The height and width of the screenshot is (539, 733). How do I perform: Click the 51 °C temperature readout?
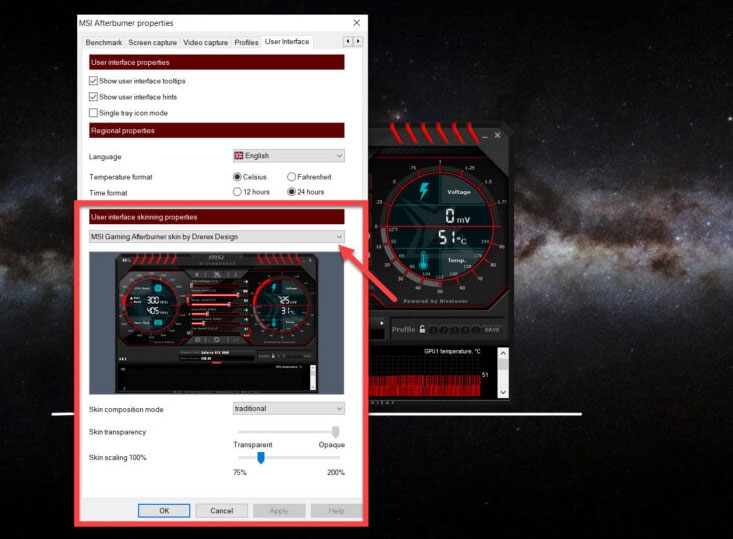coord(453,238)
